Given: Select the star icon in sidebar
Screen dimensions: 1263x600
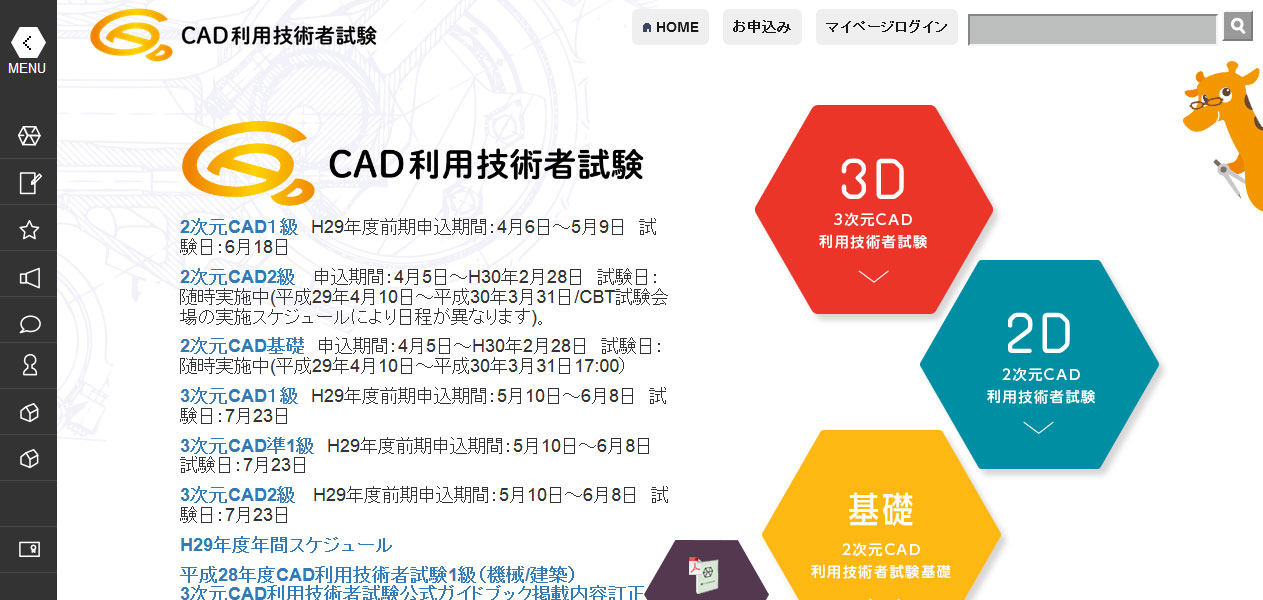Looking at the screenshot, I should coord(29,230).
